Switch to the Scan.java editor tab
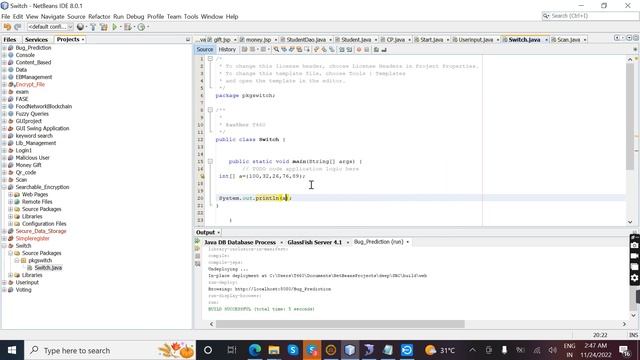 tap(569, 40)
